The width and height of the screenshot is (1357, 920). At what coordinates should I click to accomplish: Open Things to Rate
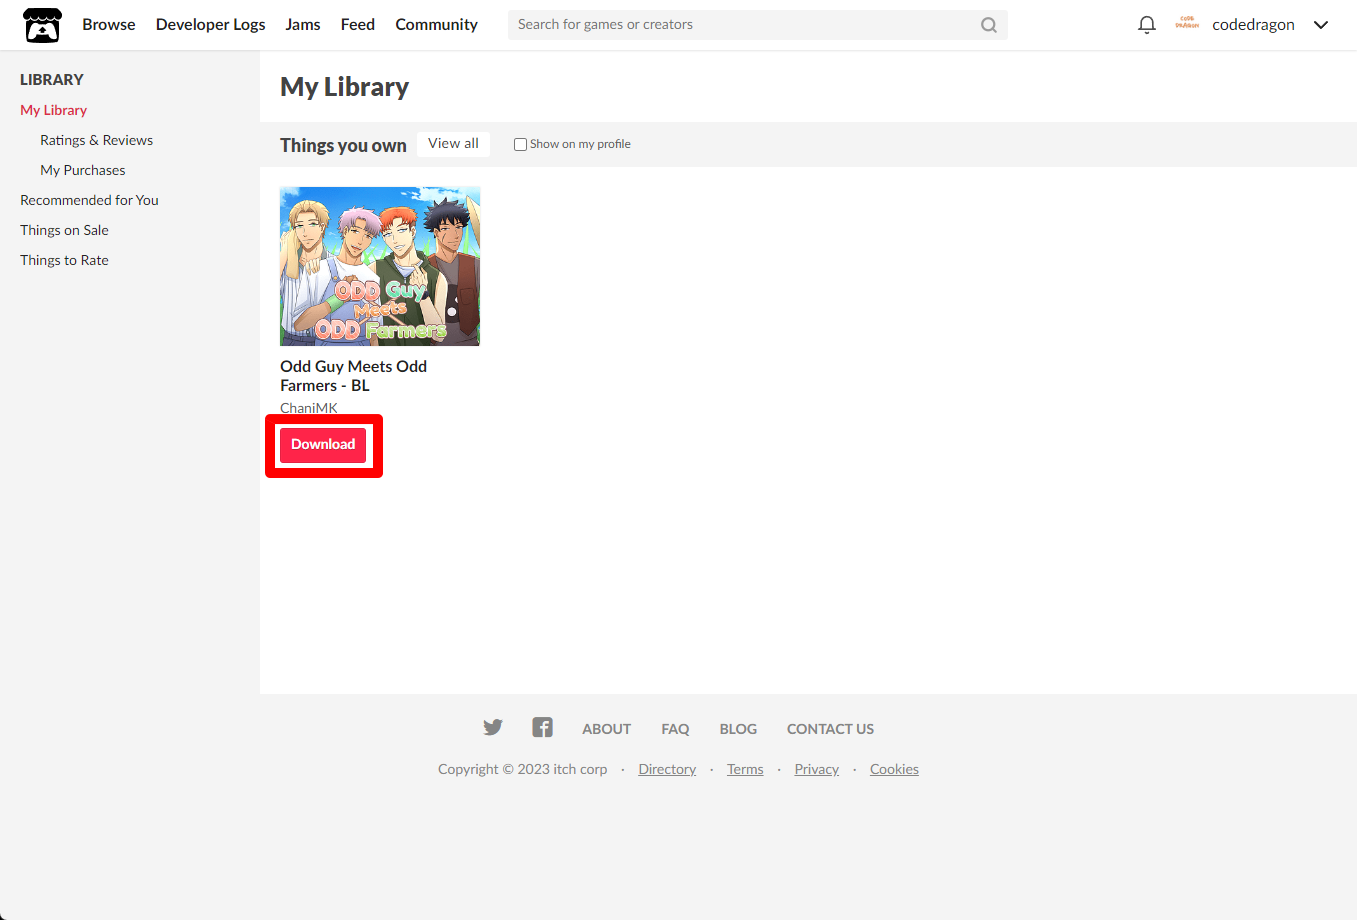tap(65, 260)
